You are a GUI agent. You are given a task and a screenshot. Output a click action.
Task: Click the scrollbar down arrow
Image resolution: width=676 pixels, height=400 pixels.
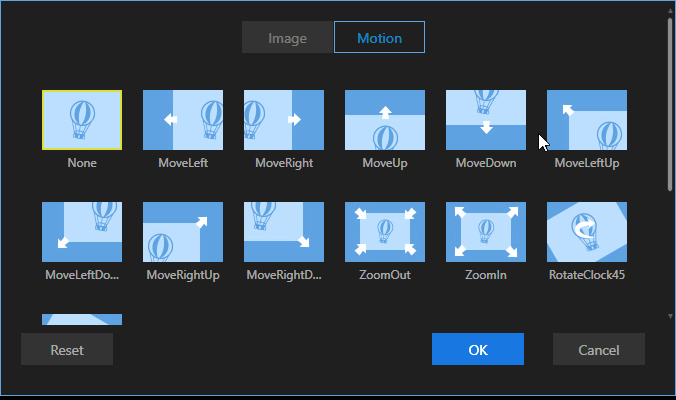pos(670,316)
